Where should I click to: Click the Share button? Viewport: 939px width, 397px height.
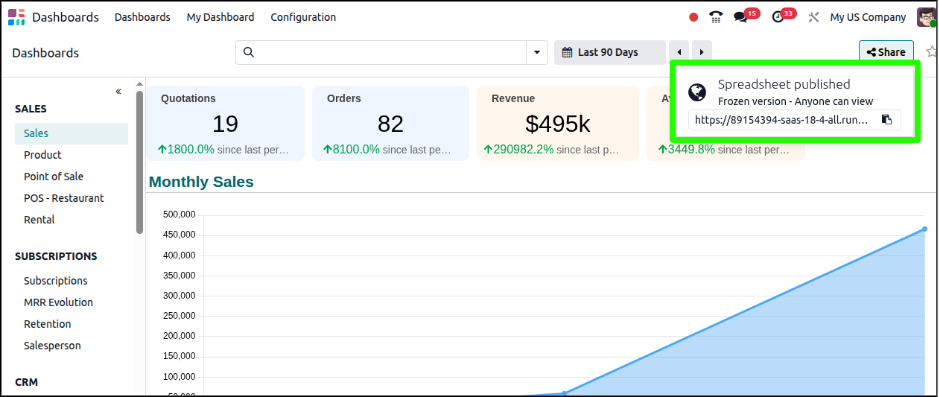(x=886, y=53)
